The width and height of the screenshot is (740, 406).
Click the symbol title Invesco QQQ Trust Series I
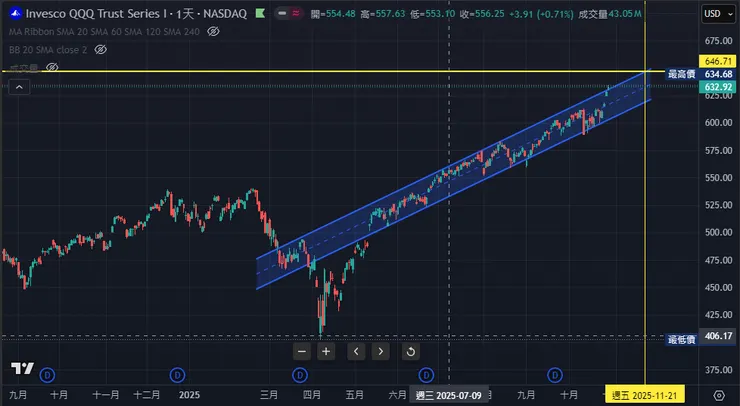tap(97, 14)
